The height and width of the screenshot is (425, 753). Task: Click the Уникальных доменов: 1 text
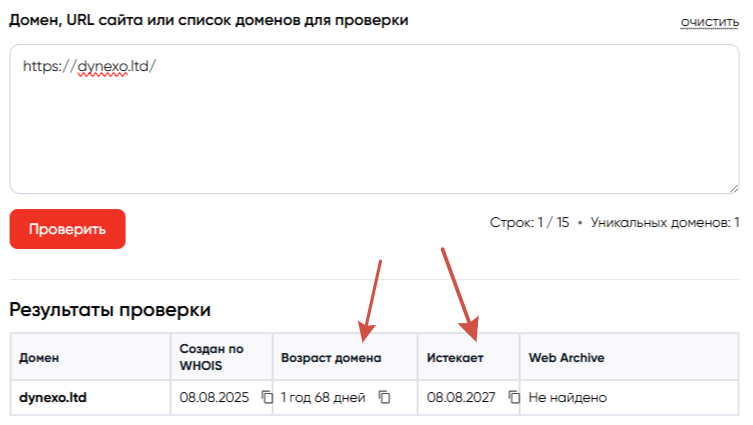(x=665, y=222)
